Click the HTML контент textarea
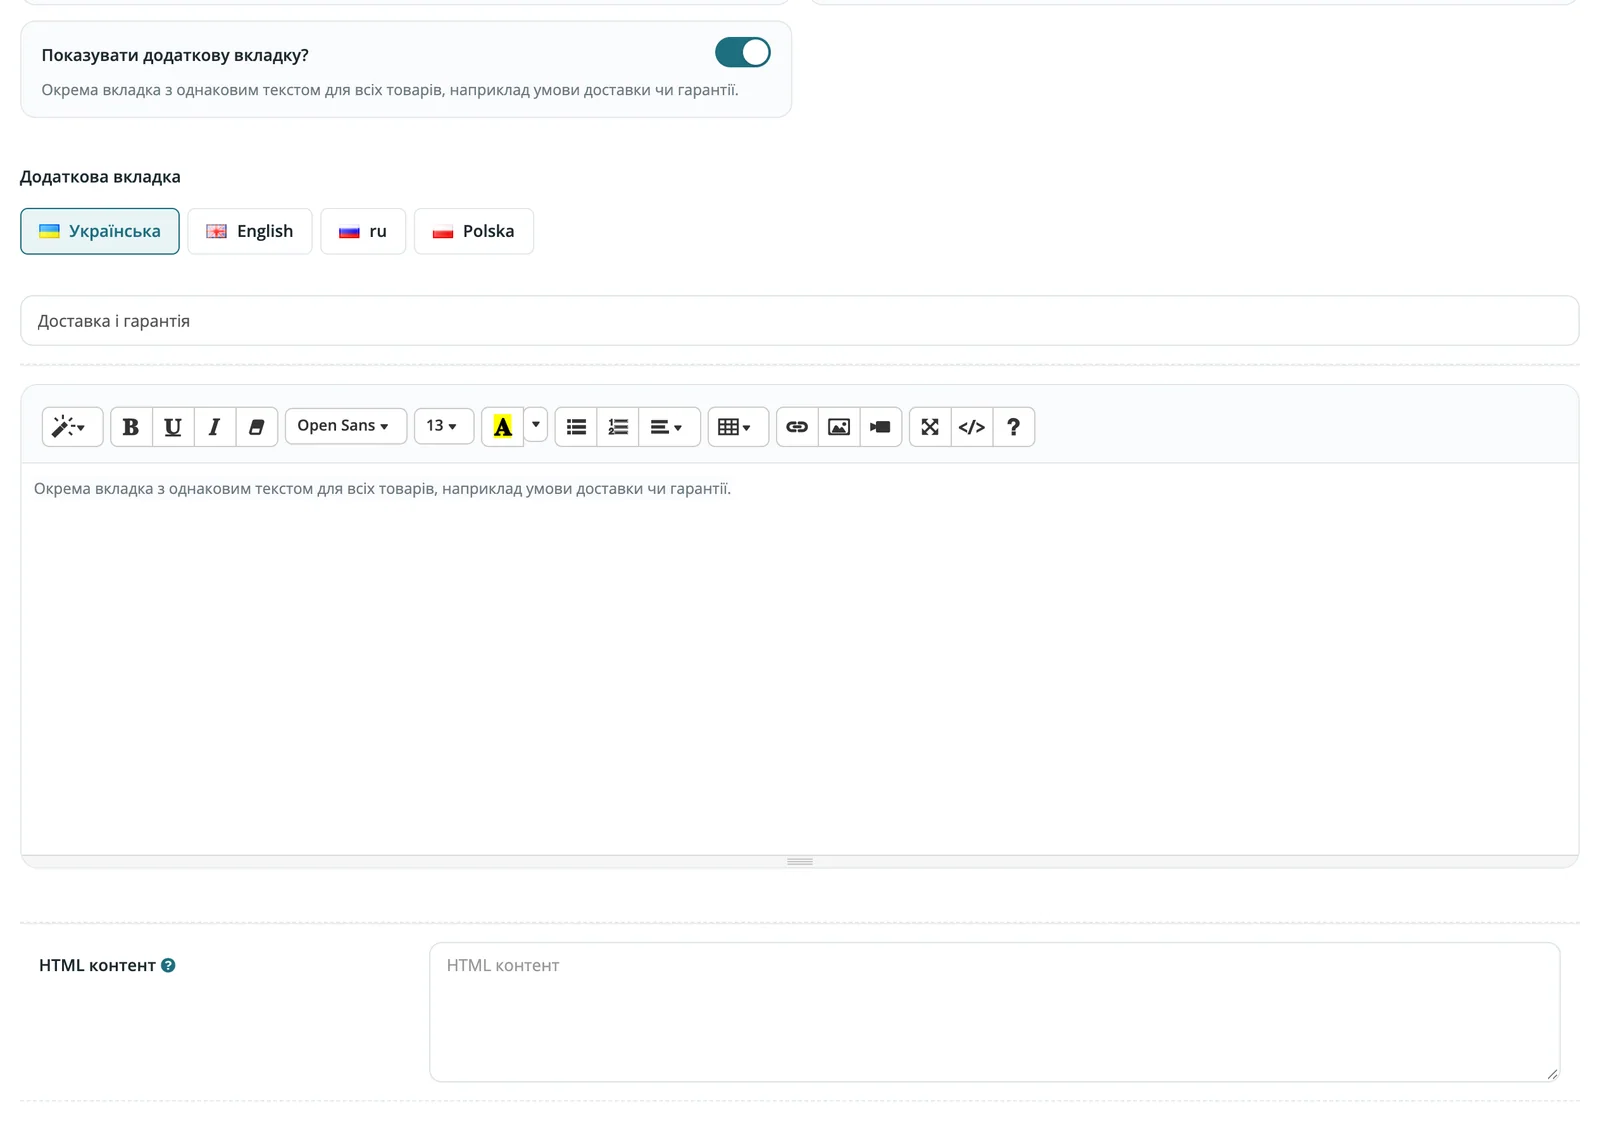The image size is (1600, 1122). click(x=995, y=1012)
